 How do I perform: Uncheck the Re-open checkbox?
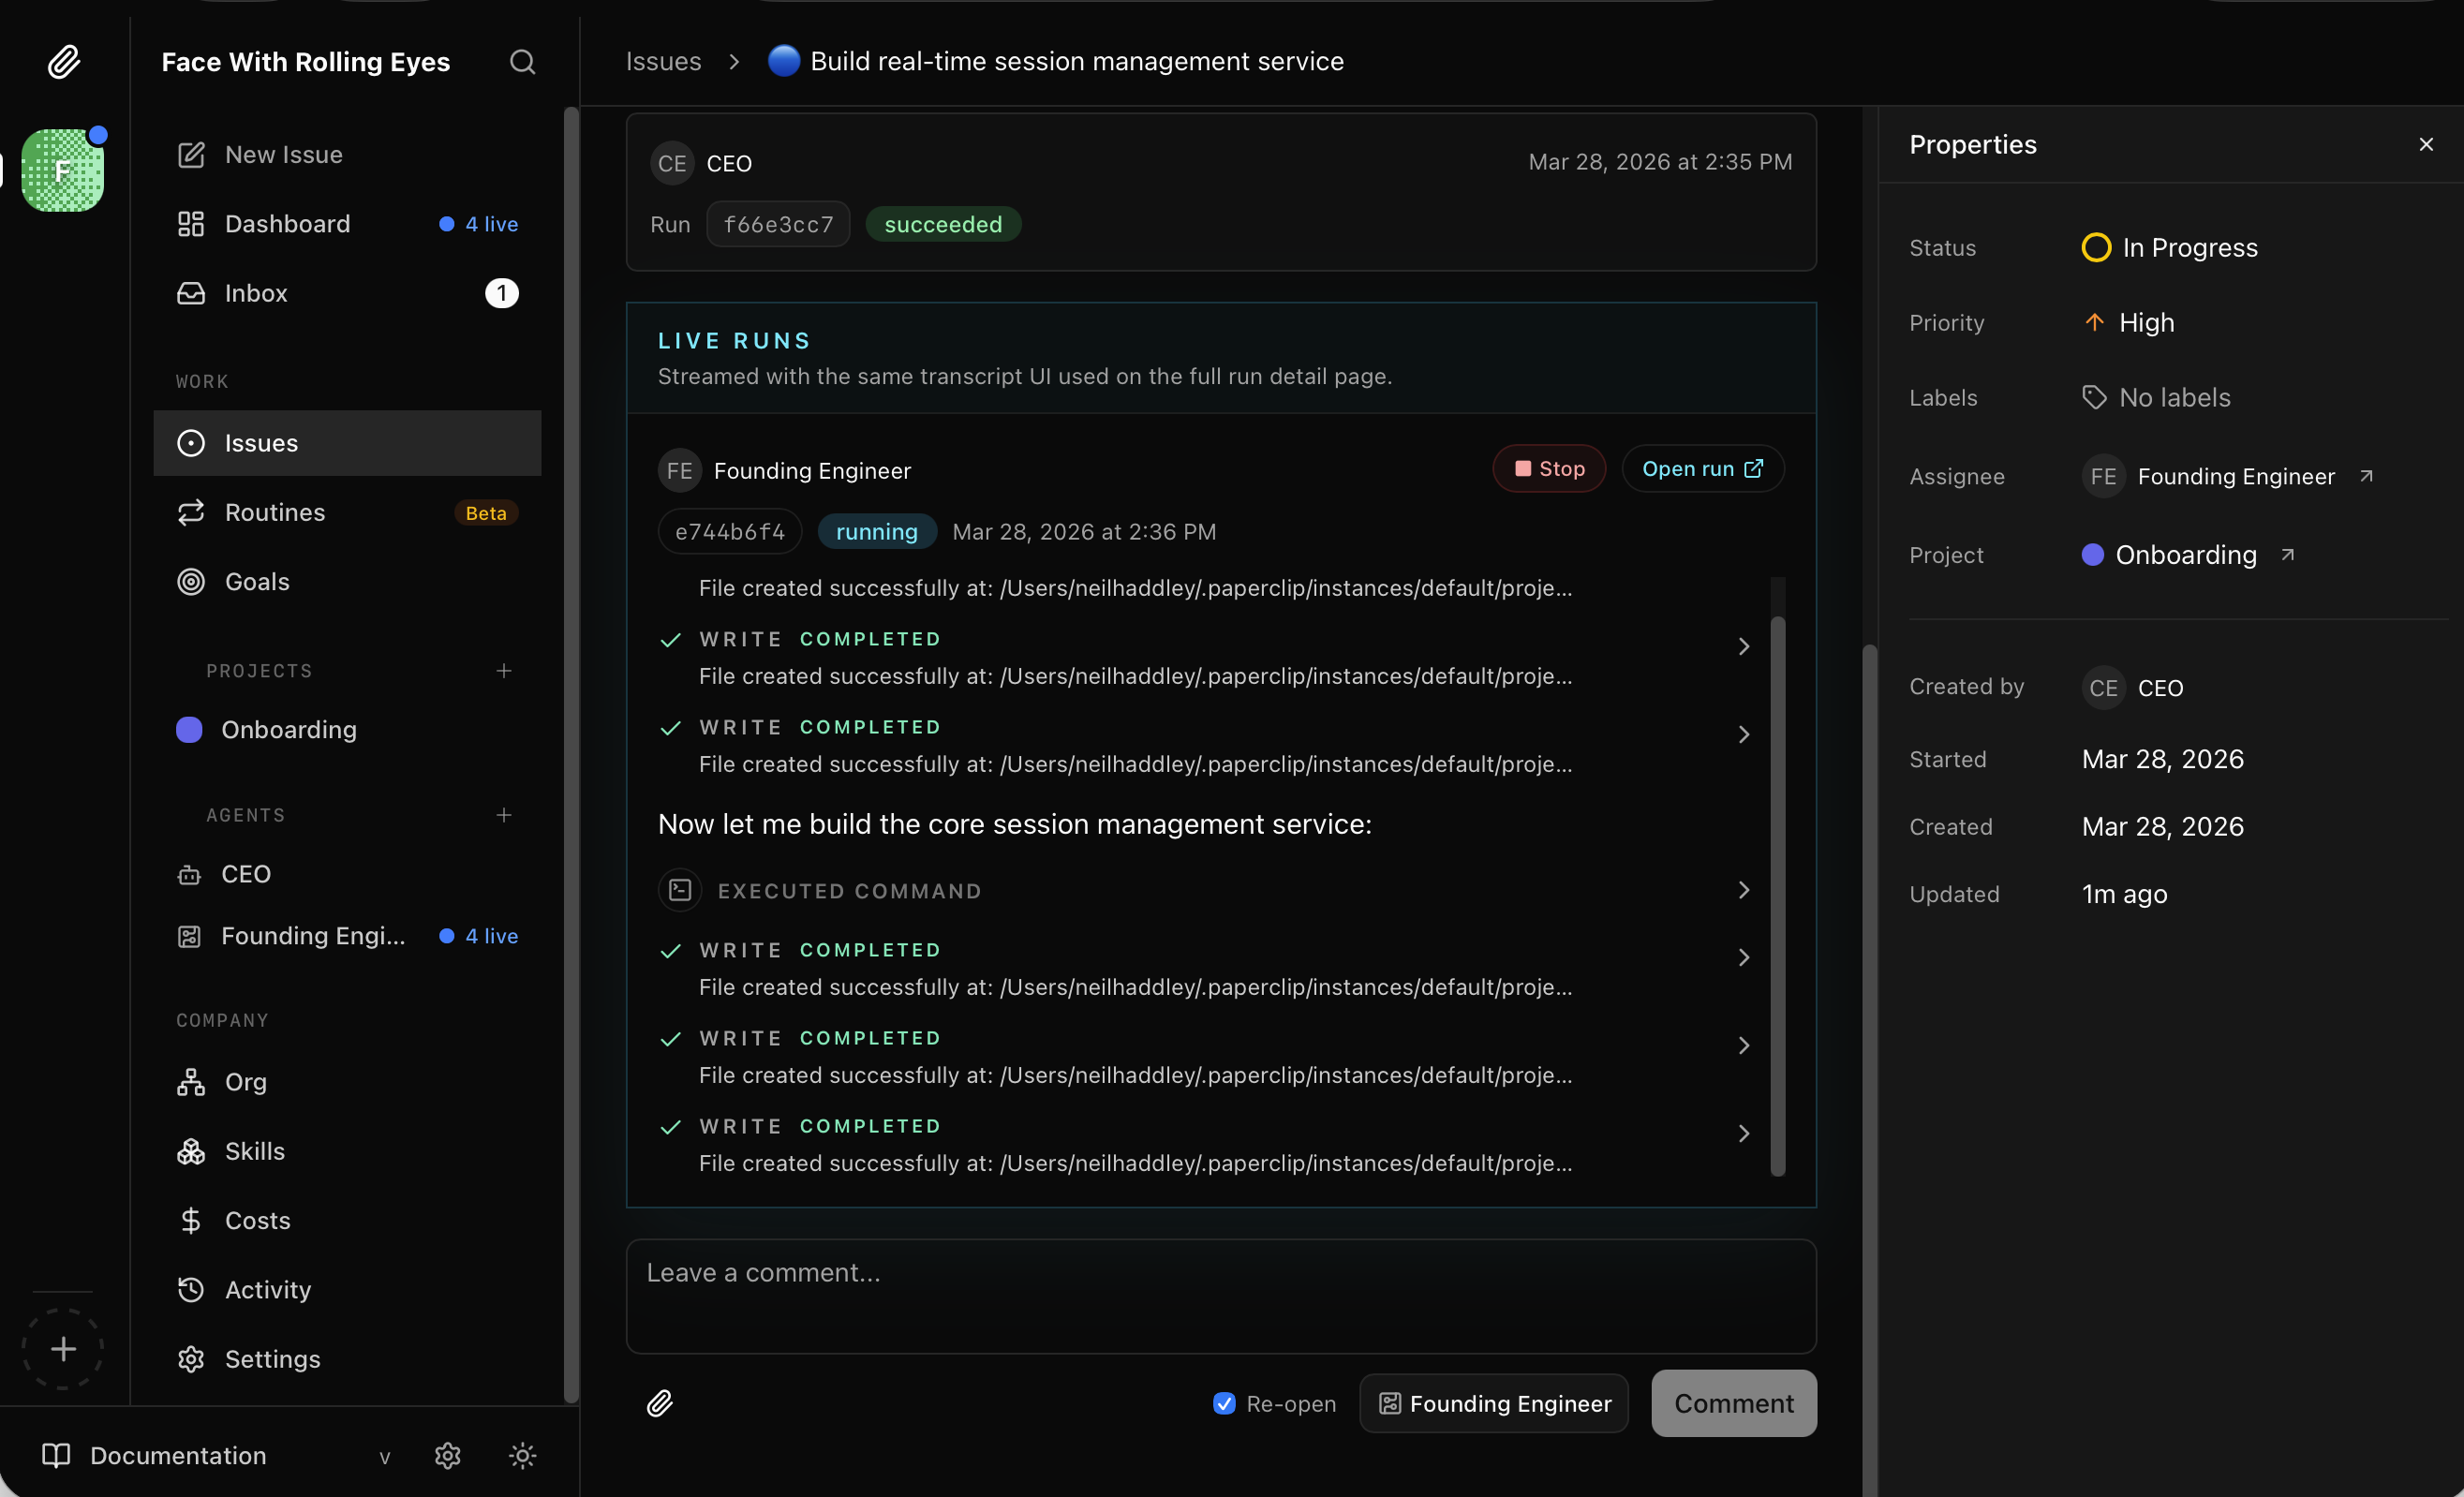click(1222, 1403)
